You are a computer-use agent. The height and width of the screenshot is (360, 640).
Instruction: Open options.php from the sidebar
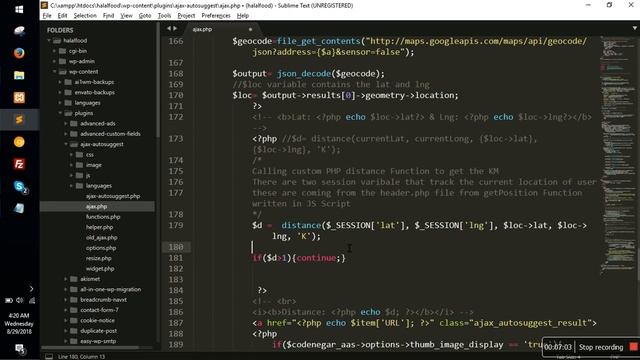101,248
